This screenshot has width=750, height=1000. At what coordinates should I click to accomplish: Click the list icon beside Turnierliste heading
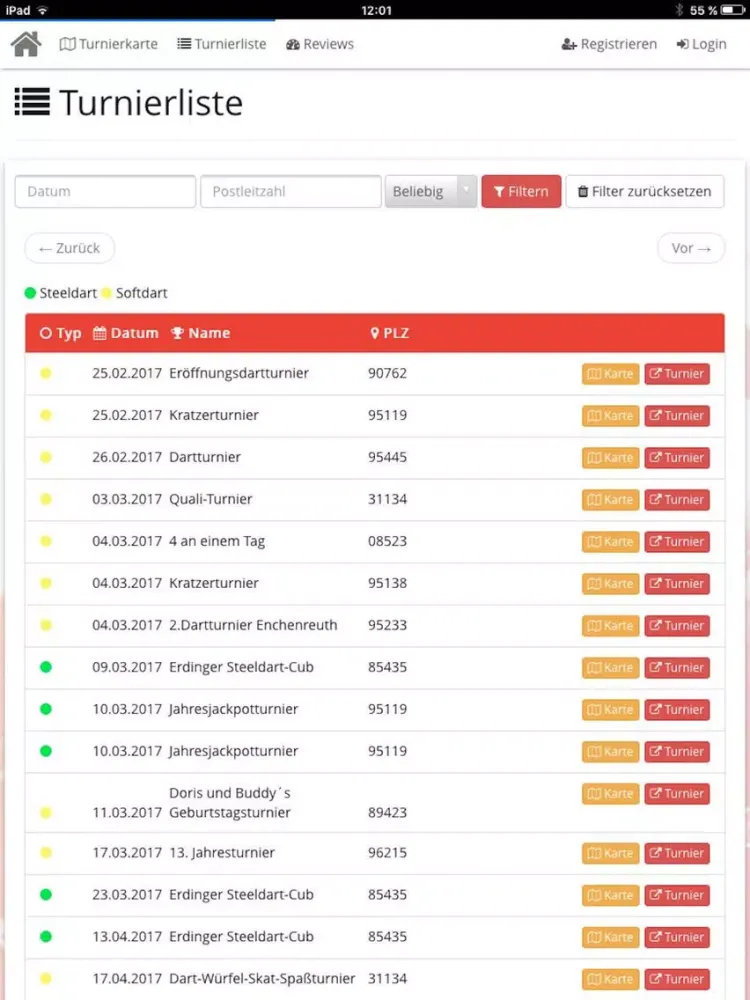pyautogui.click(x=32, y=102)
